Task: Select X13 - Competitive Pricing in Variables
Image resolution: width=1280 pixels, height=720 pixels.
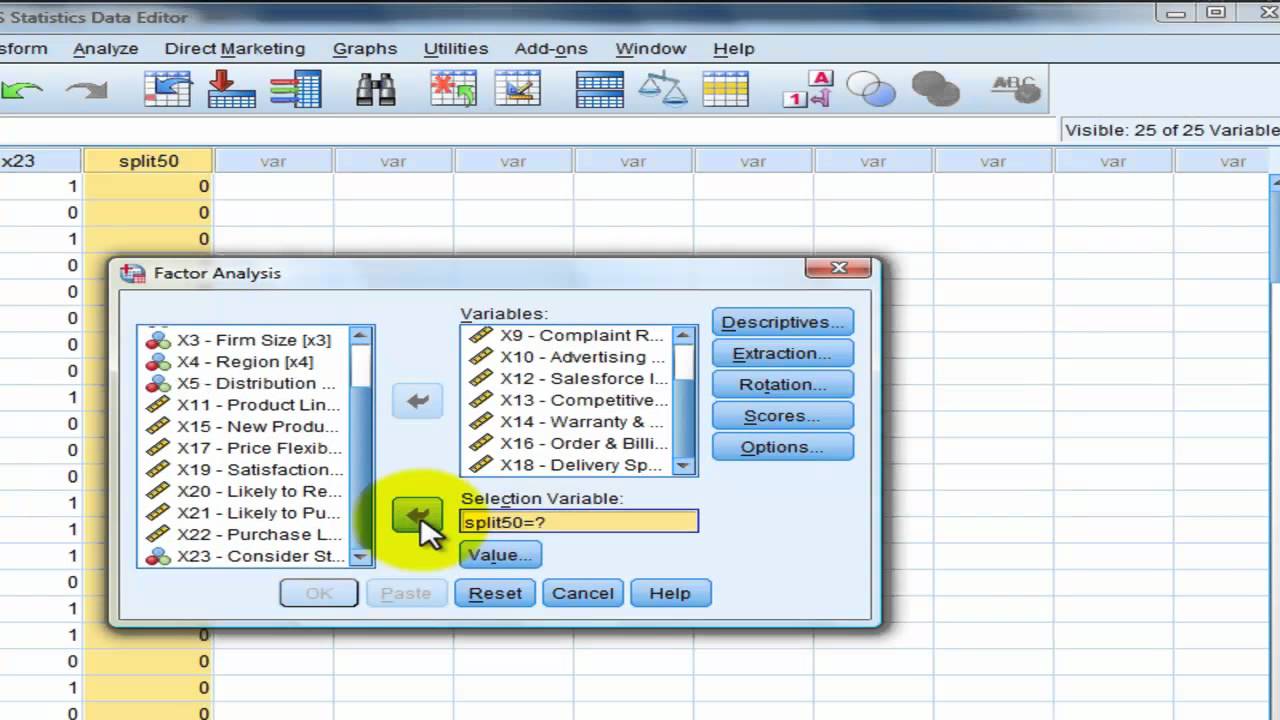Action: click(568, 400)
